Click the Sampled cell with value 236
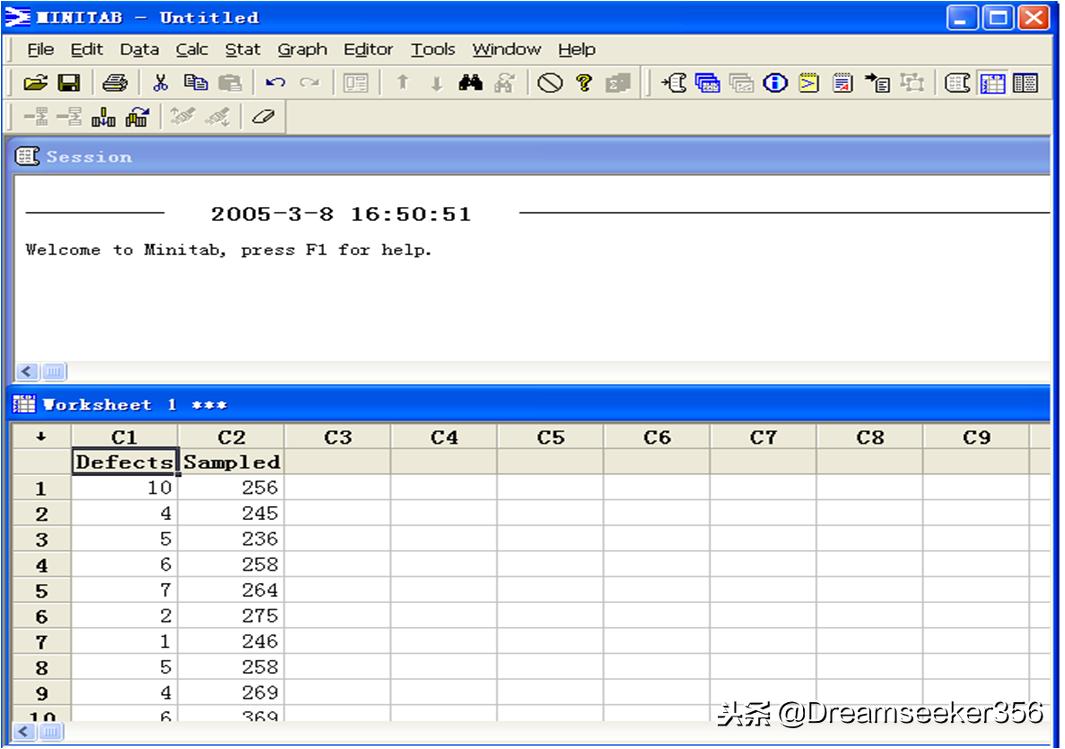This screenshot has height=749, width=1065. coord(231,538)
